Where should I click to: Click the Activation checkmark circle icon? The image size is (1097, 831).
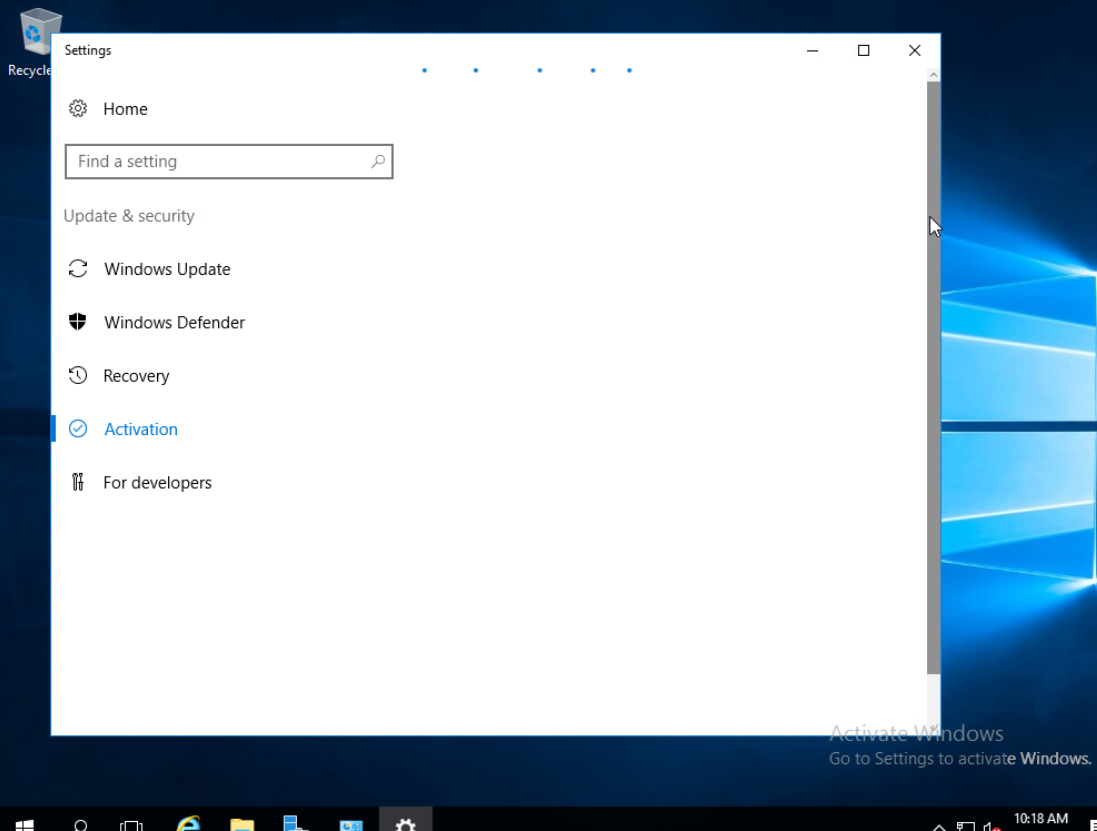point(78,429)
